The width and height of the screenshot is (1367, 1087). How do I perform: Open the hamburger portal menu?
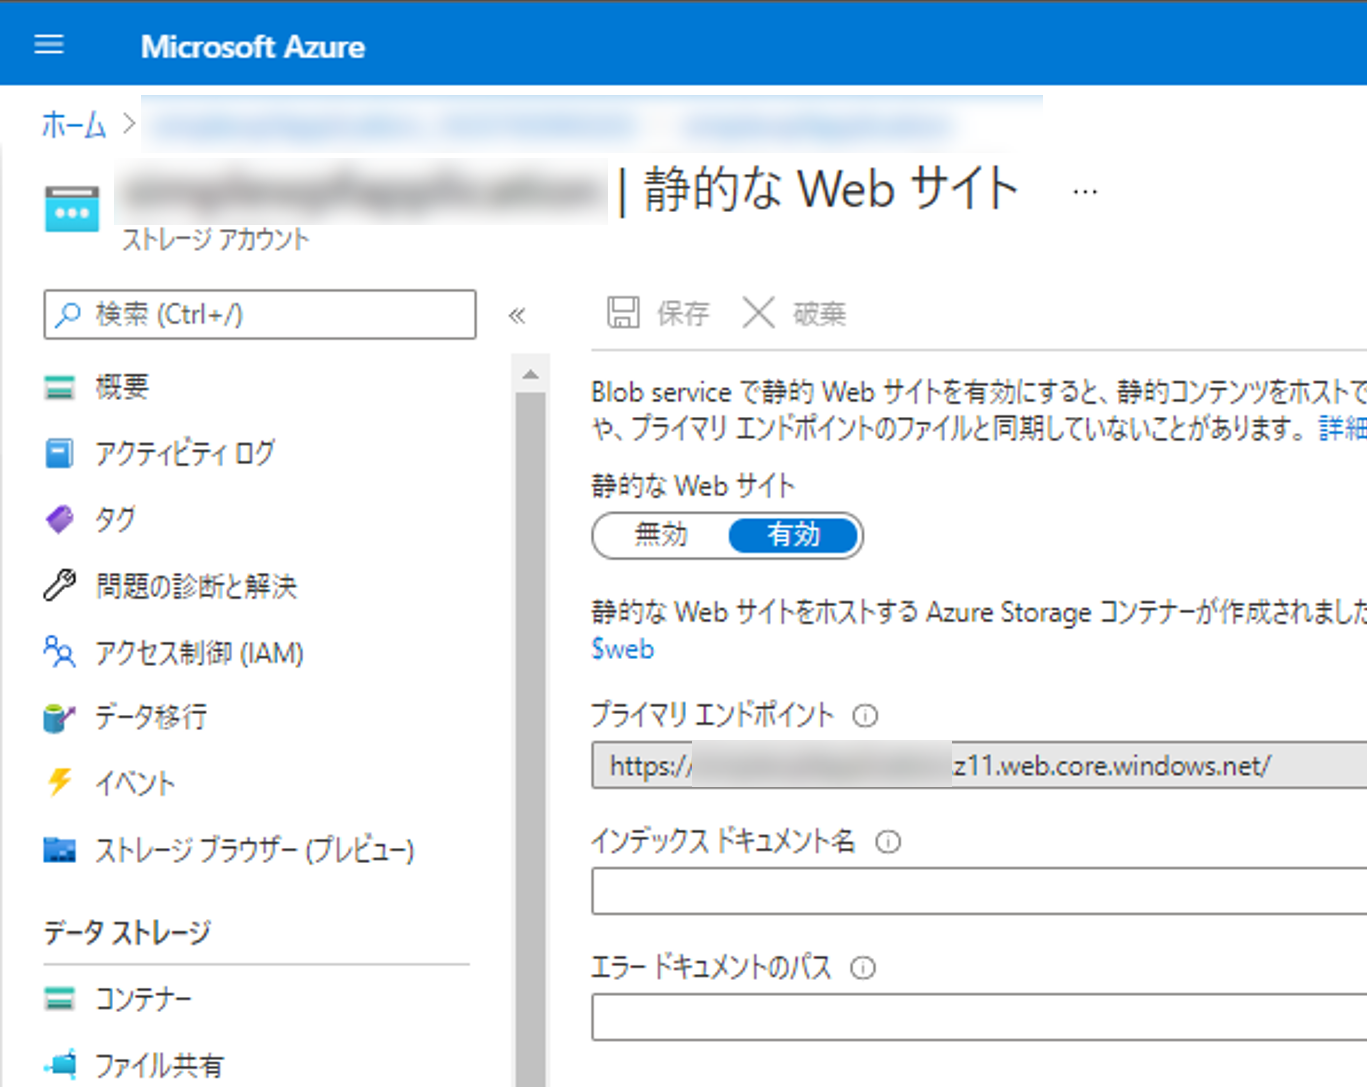pos(49,45)
